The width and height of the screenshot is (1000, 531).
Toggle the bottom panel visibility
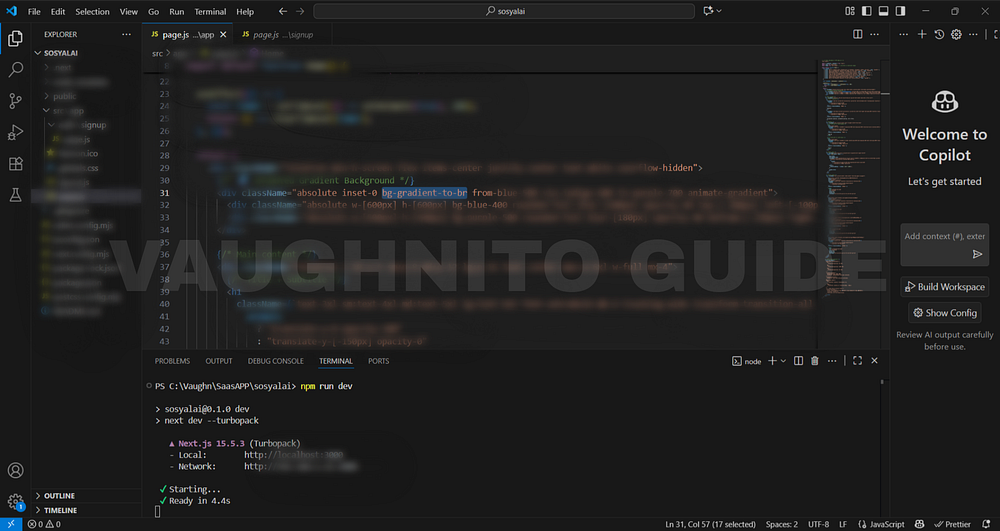[883, 11]
